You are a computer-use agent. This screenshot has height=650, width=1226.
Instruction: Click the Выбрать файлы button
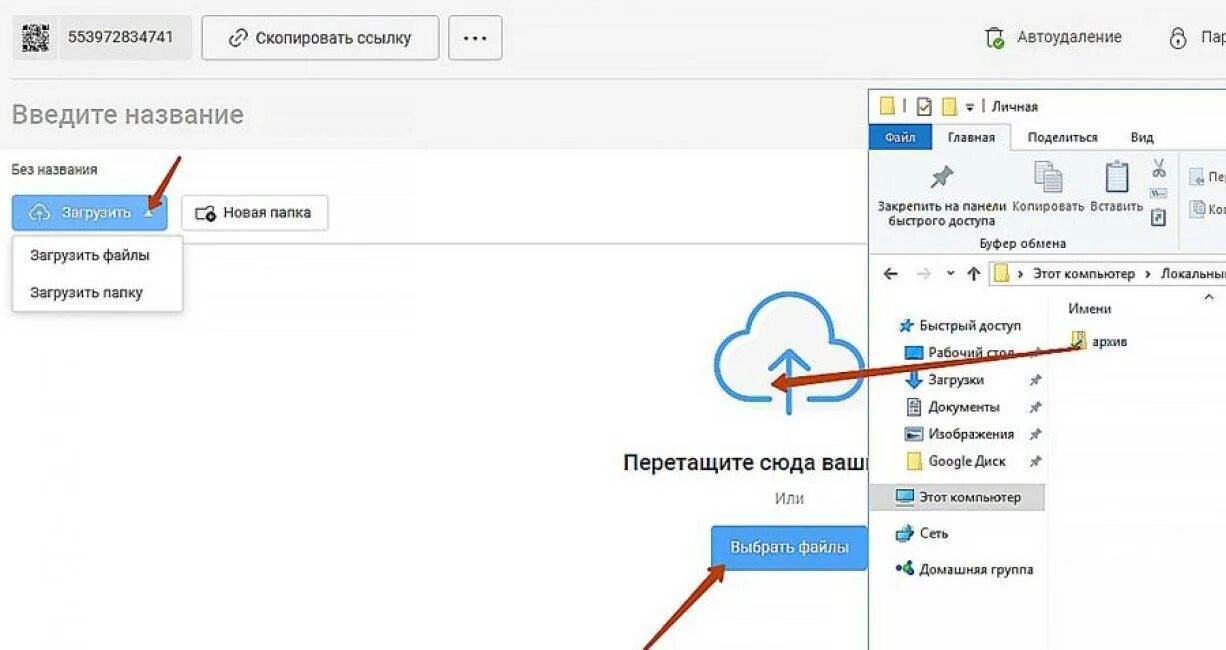[x=789, y=548]
